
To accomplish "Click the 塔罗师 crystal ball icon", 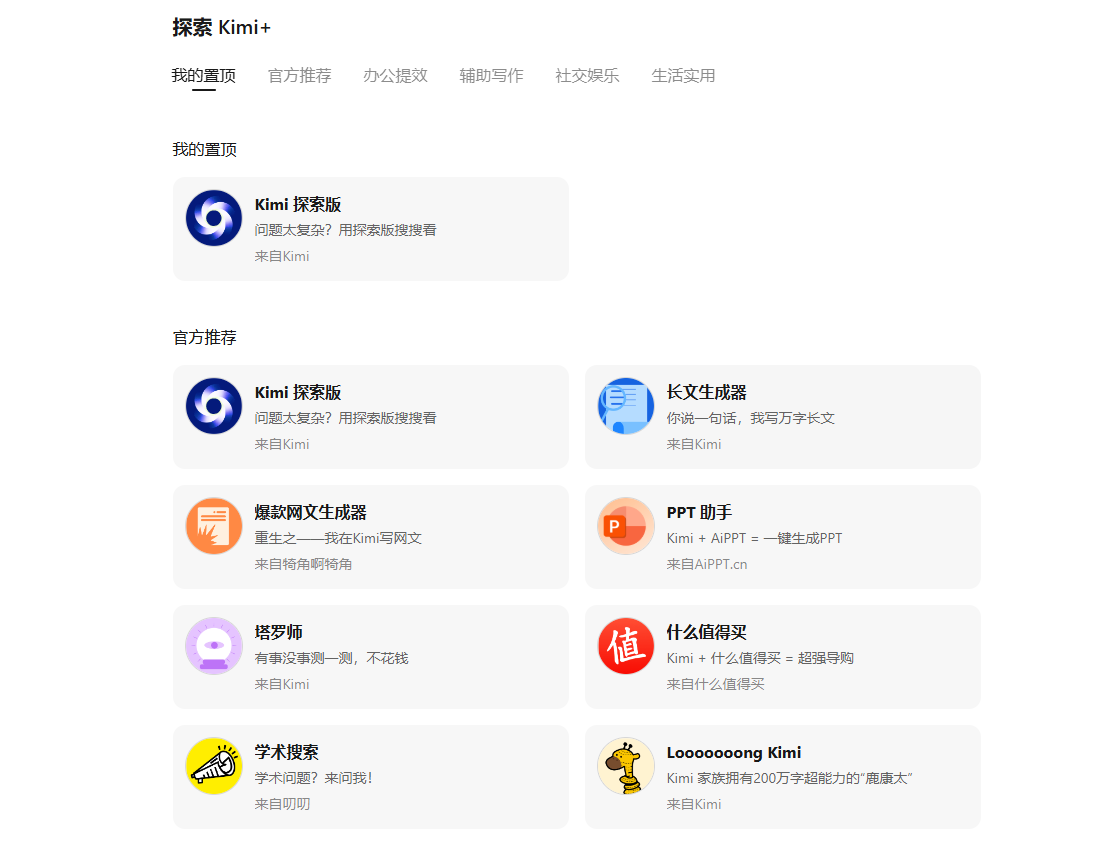I will coord(214,646).
